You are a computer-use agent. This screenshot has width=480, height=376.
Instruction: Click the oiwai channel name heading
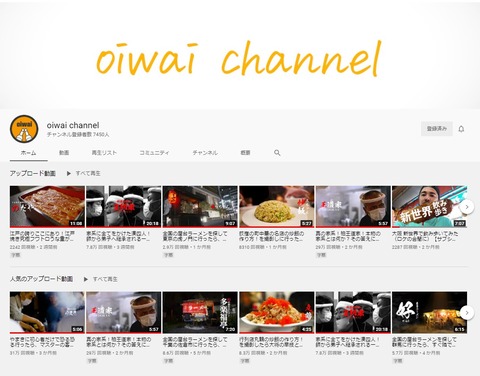pos(73,125)
